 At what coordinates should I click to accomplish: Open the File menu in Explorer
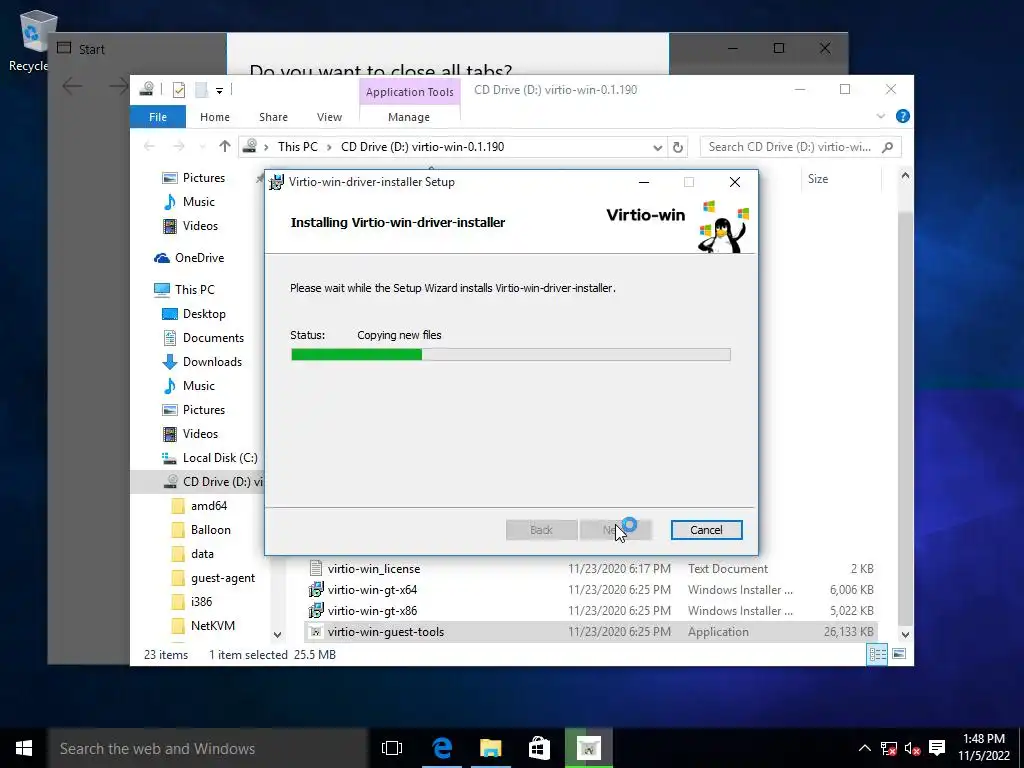[x=158, y=117]
